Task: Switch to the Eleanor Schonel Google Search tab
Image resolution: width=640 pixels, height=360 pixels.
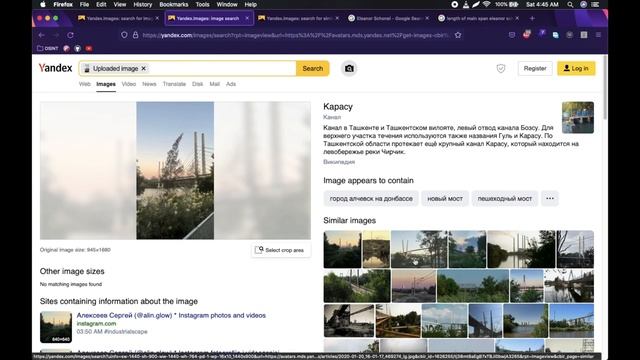Action: [x=388, y=18]
